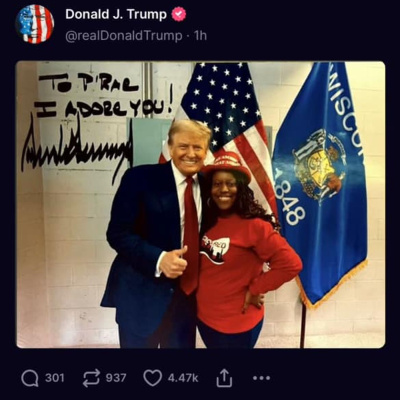
Task: View the 4.47k likes count
Action: 183,378
